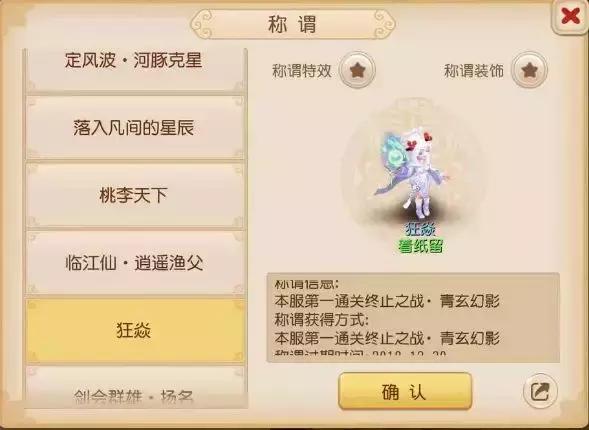
Task: Toggle the 称谓装饰 star button
Action: tap(530, 70)
